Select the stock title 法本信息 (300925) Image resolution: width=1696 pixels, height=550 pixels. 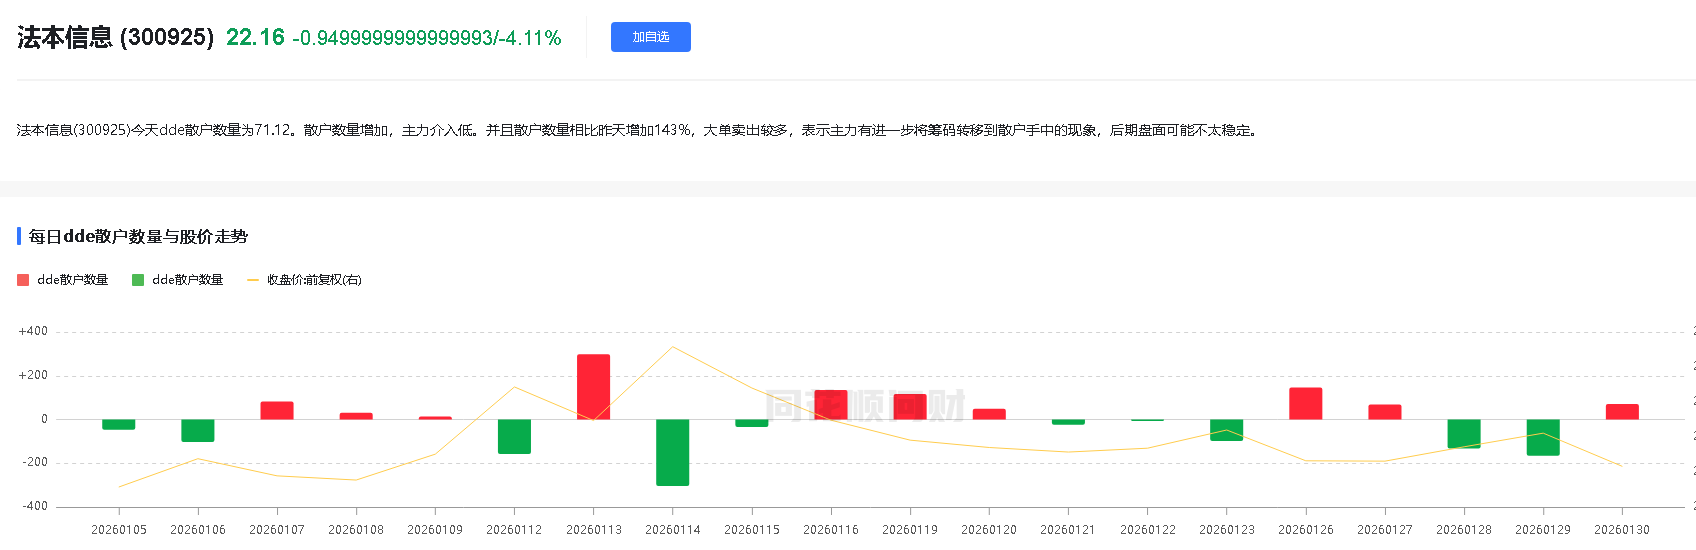pyautogui.click(x=115, y=37)
